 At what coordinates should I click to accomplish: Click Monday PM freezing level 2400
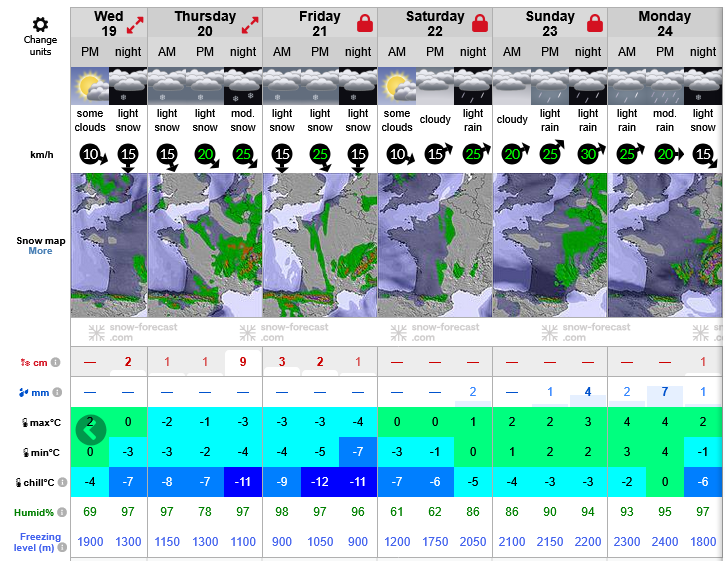pos(665,542)
